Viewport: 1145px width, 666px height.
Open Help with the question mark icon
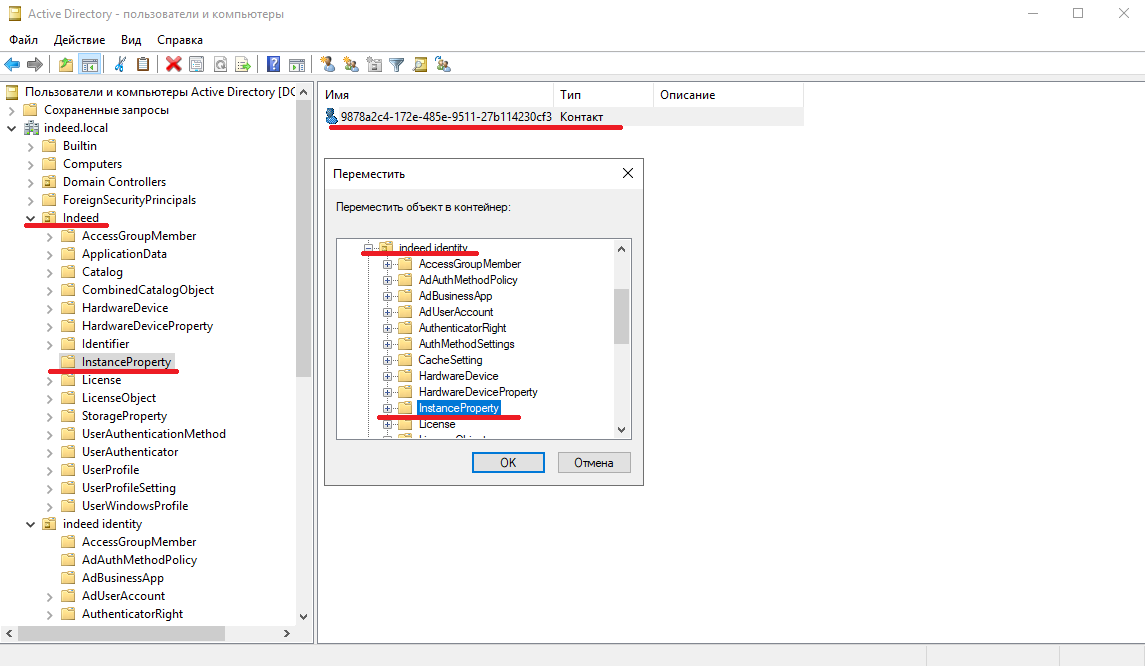[x=272, y=65]
